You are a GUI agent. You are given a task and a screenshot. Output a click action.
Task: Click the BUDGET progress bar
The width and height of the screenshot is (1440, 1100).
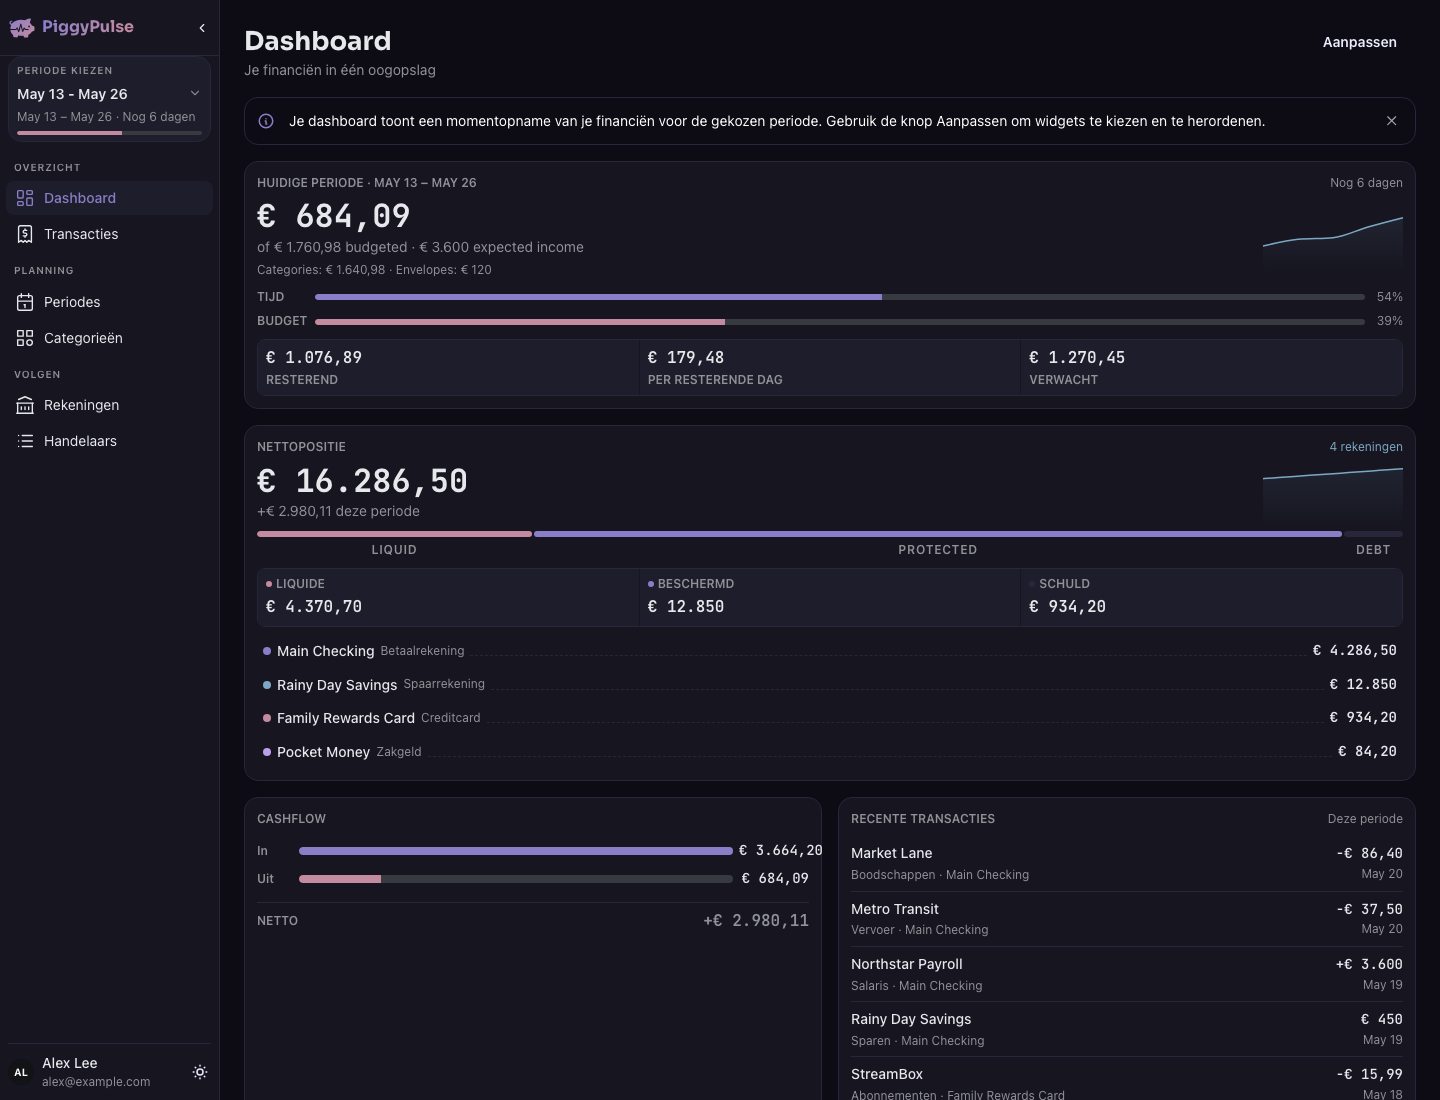pyautogui.click(x=840, y=321)
